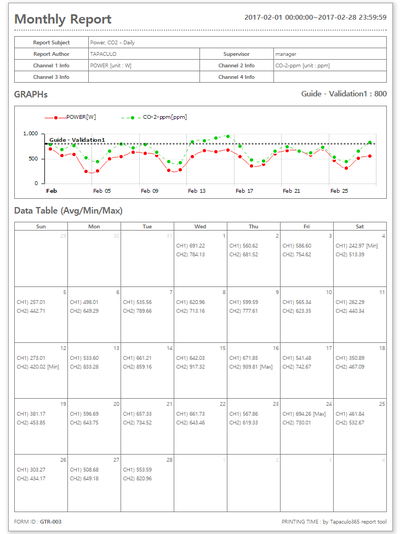400x534 pixels.
Task: Click the Supervisor label cell
Action: 237,54
